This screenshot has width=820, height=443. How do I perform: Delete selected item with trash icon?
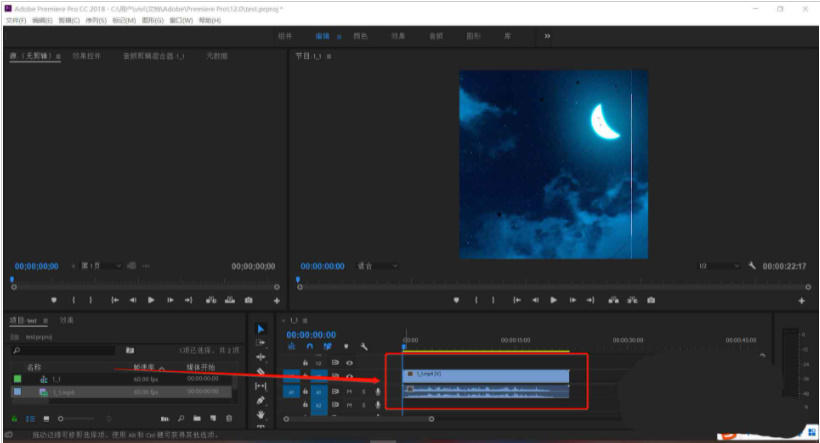(229, 418)
